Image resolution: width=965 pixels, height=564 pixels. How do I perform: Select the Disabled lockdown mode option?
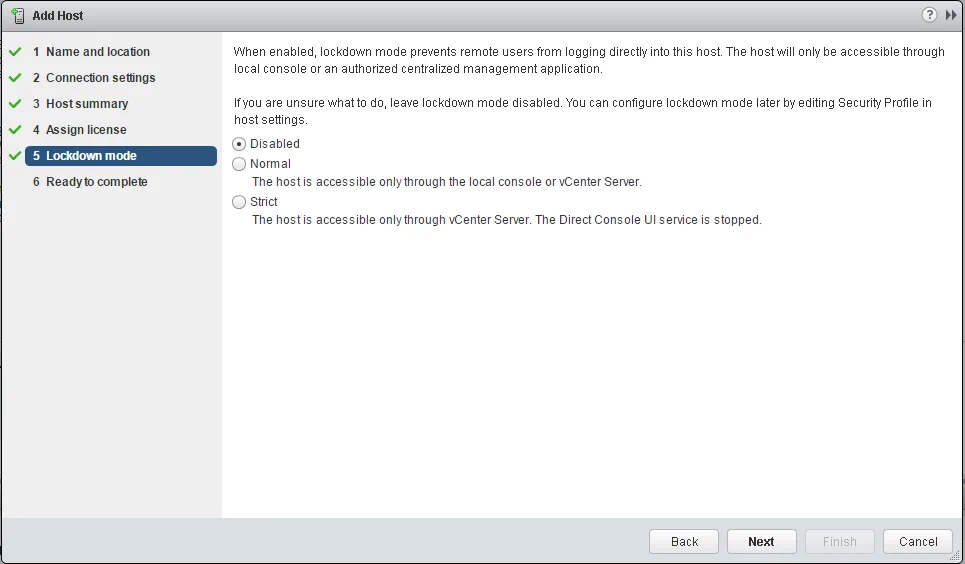coord(239,144)
